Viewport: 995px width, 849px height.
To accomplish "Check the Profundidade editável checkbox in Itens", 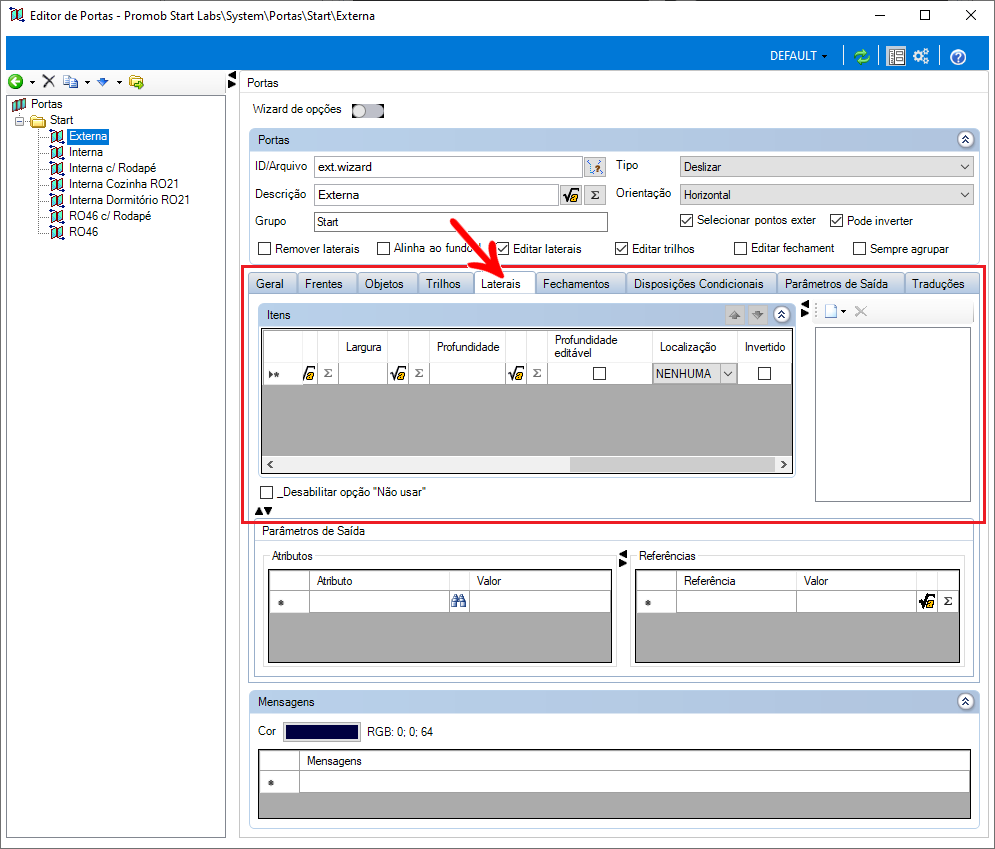I will pyautogui.click(x=599, y=374).
